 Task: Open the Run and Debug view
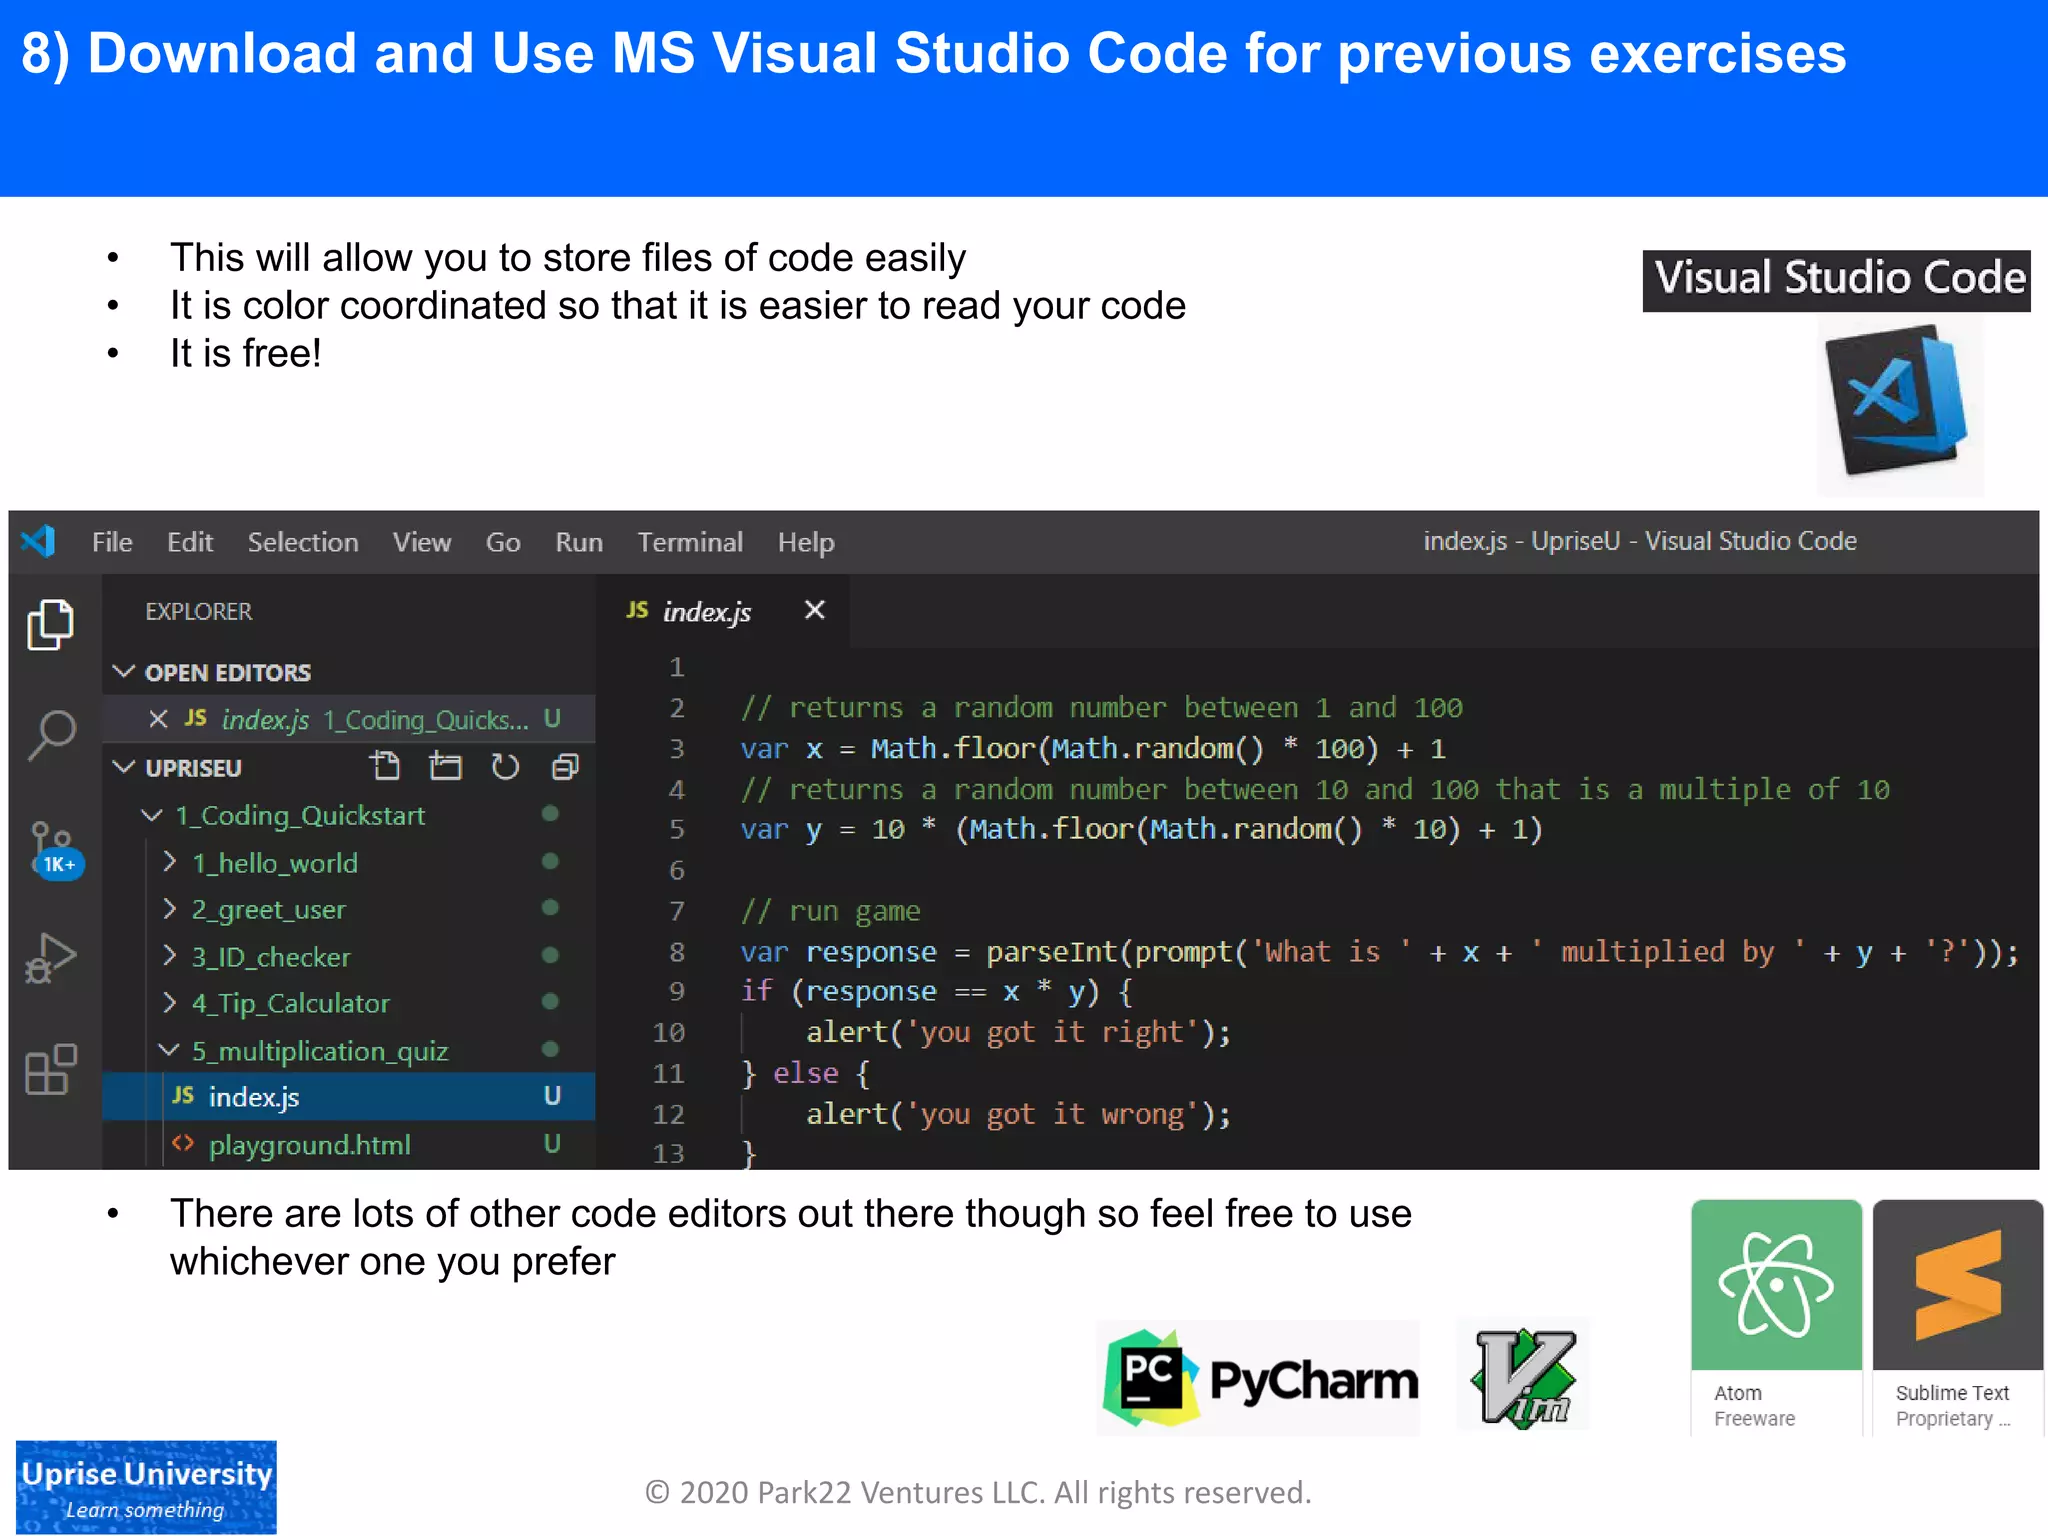[50, 958]
